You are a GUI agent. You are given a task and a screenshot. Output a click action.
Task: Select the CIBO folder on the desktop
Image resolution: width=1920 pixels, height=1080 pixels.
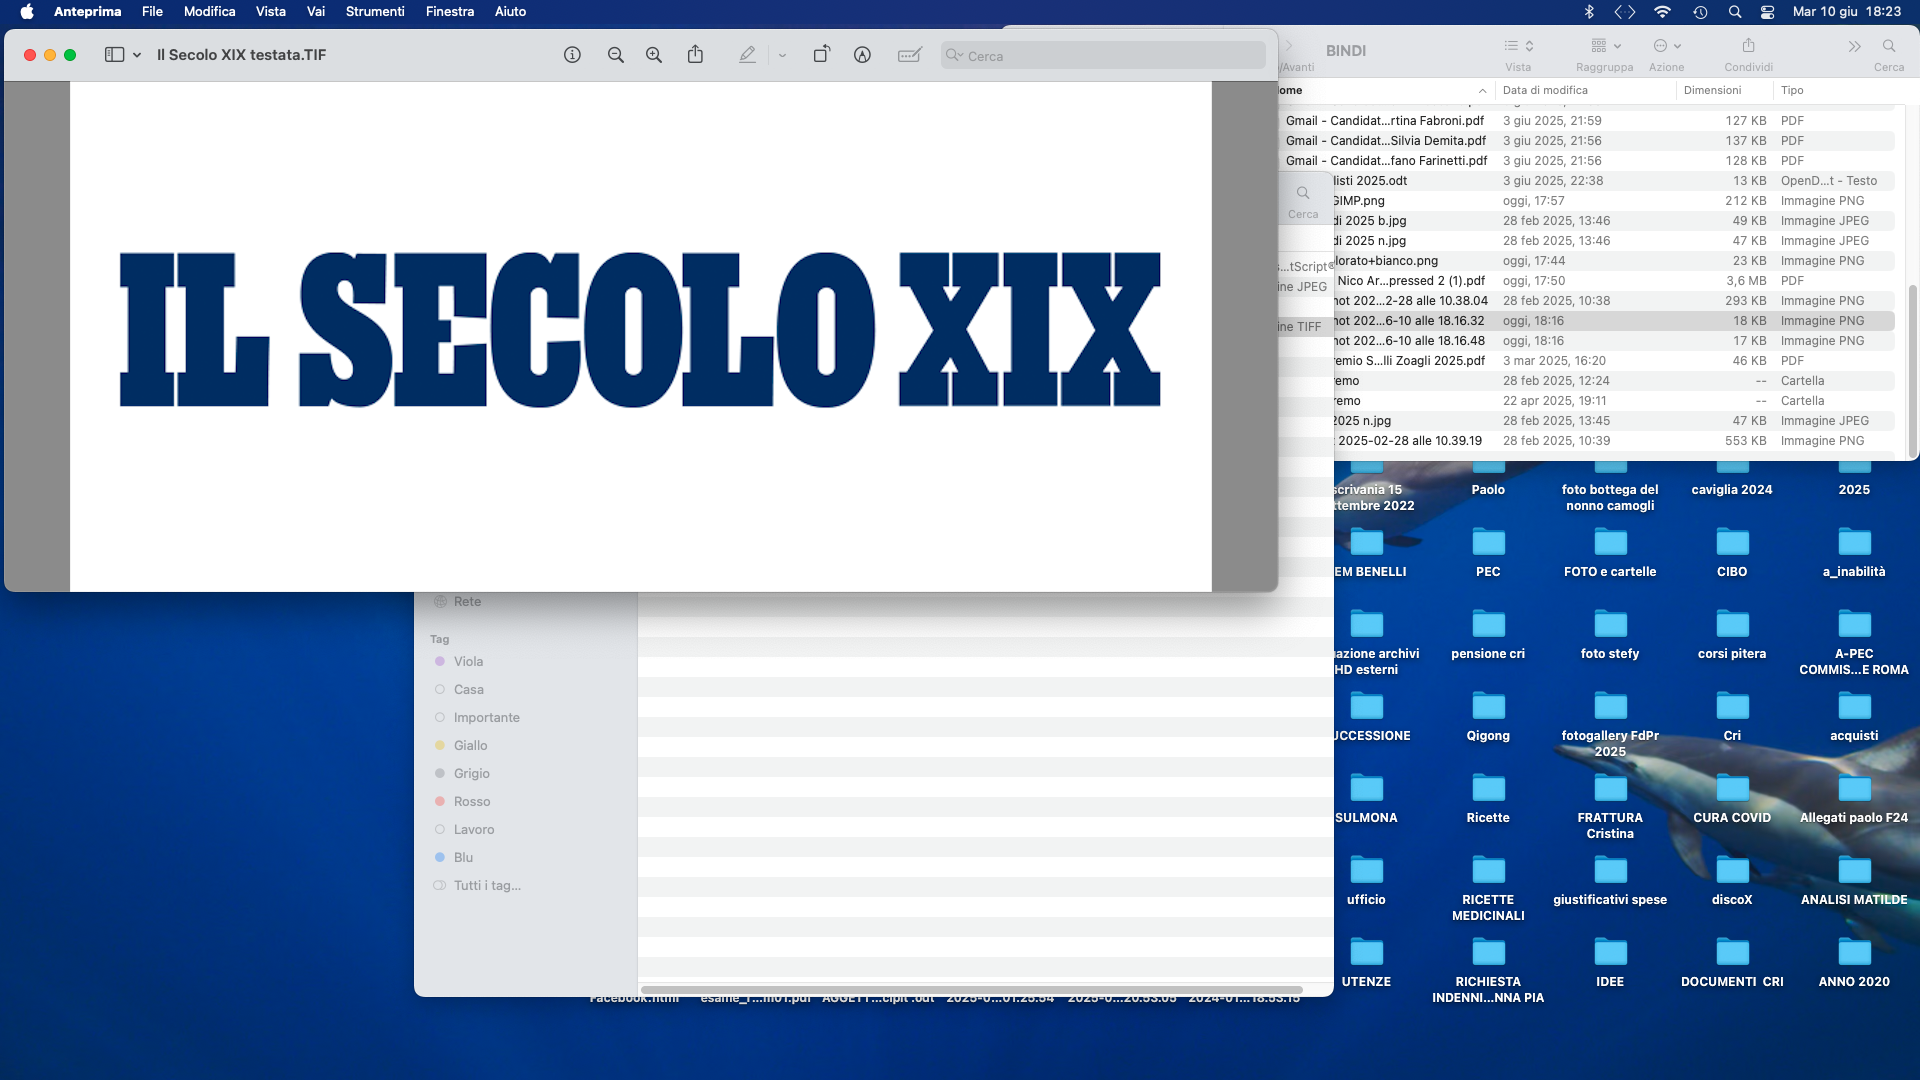pos(1732,553)
